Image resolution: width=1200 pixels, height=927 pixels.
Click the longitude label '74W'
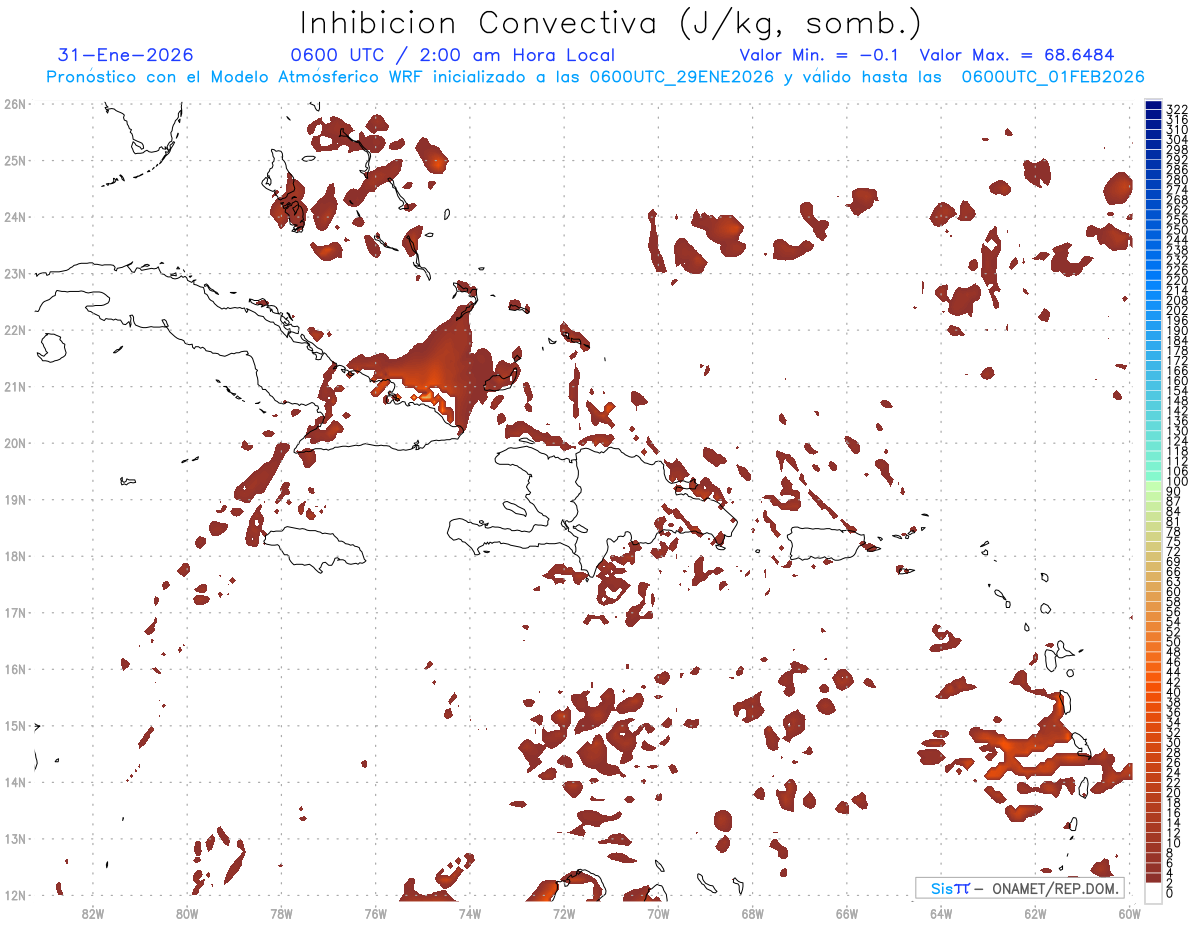[x=470, y=913]
